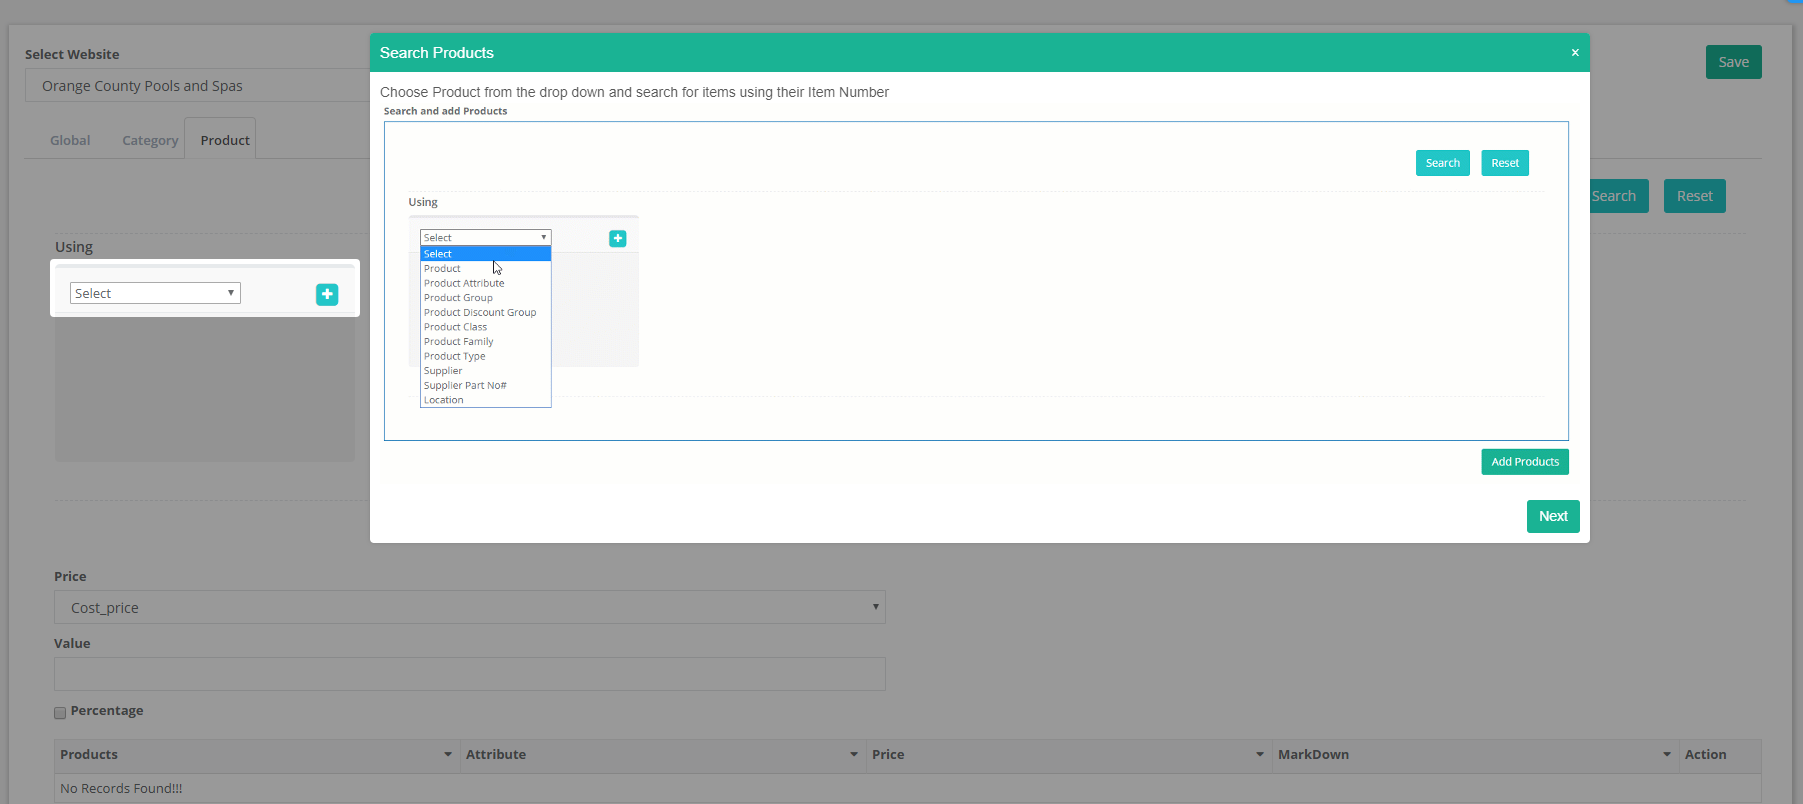Click the plus icon beside modal Select dropdown

[618, 238]
